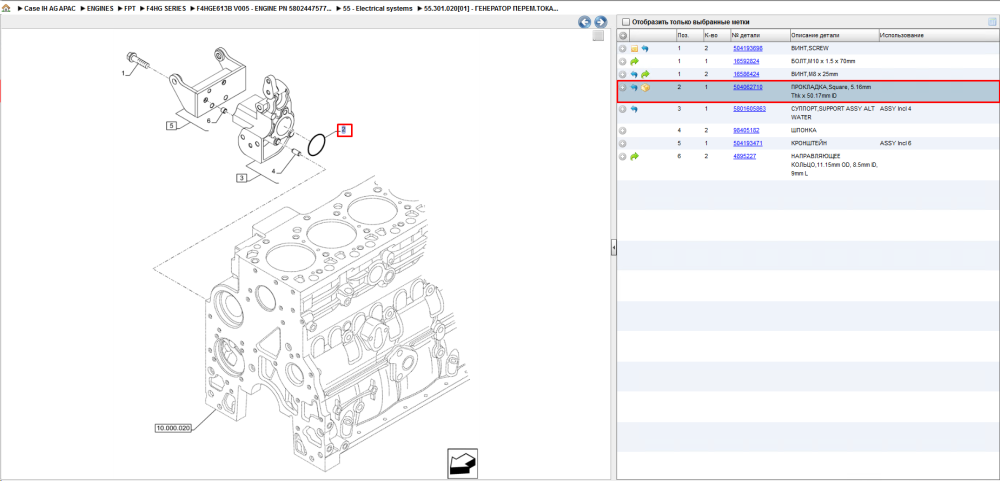Sort by the Поз. column header
The height and width of the screenshot is (481, 1000).
pyautogui.click(x=689, y=36)
